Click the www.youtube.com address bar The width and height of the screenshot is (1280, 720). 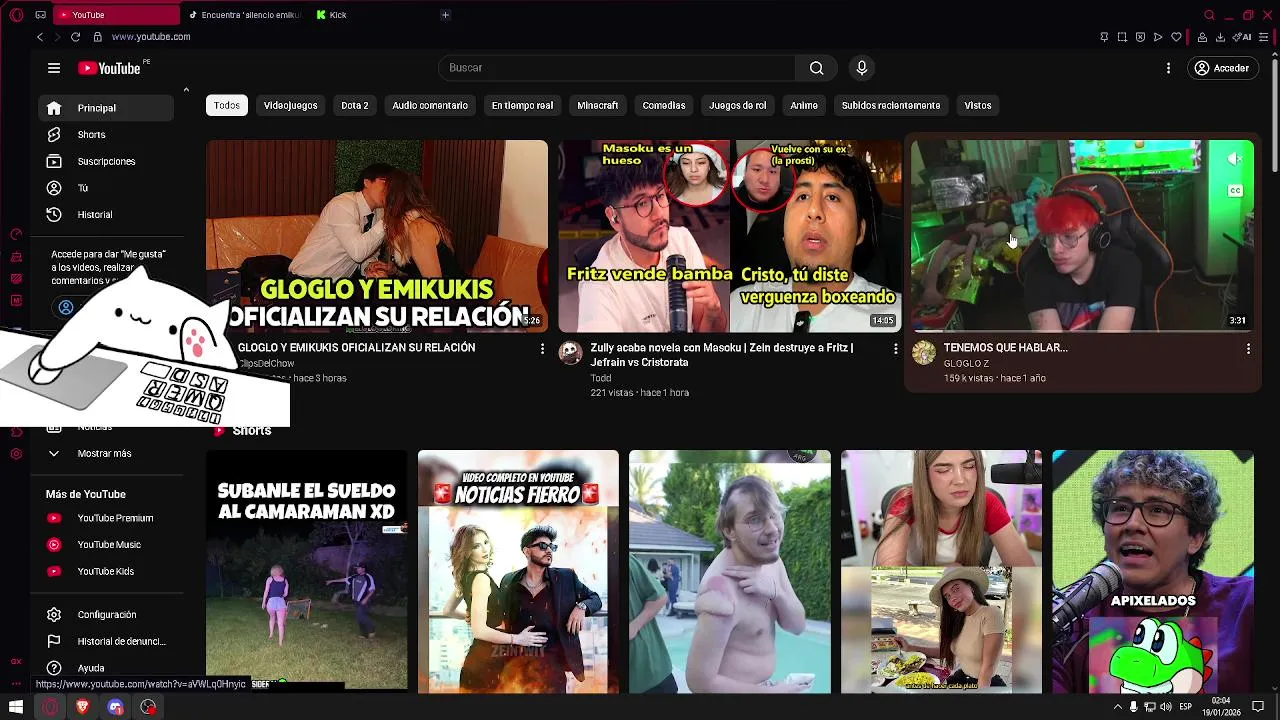[x=151, y=37]
